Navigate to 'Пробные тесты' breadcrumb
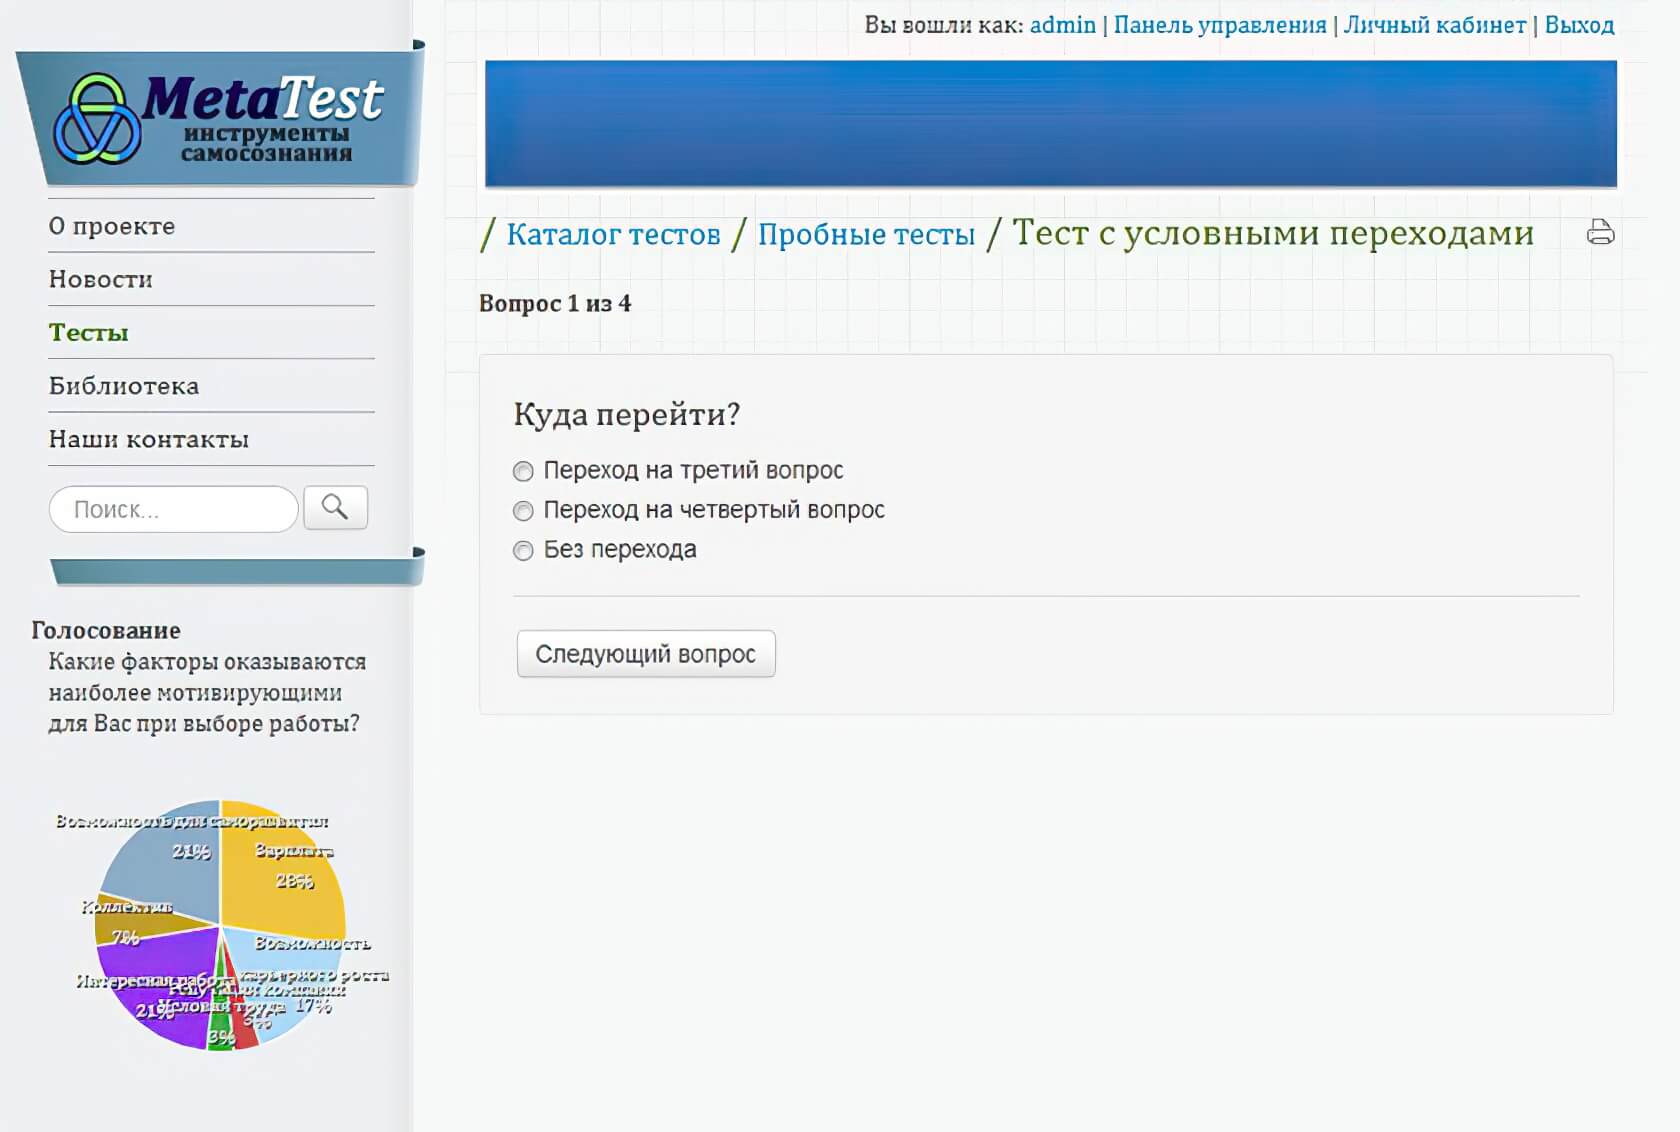 866,234
